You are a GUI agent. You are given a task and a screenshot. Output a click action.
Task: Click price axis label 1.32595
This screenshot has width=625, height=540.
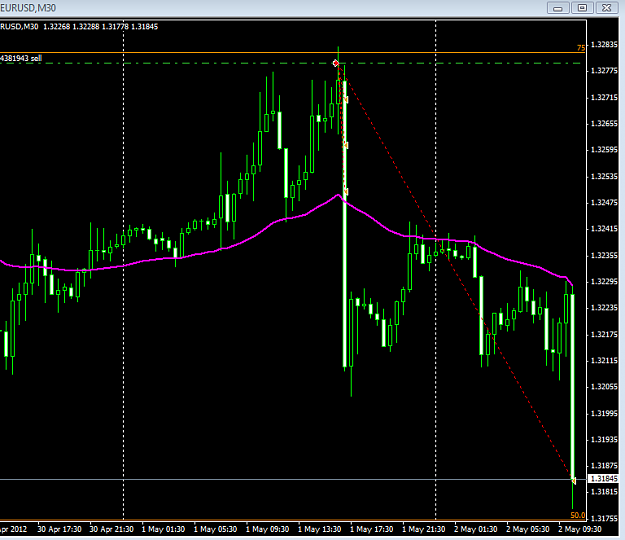[x=604, y=150]
